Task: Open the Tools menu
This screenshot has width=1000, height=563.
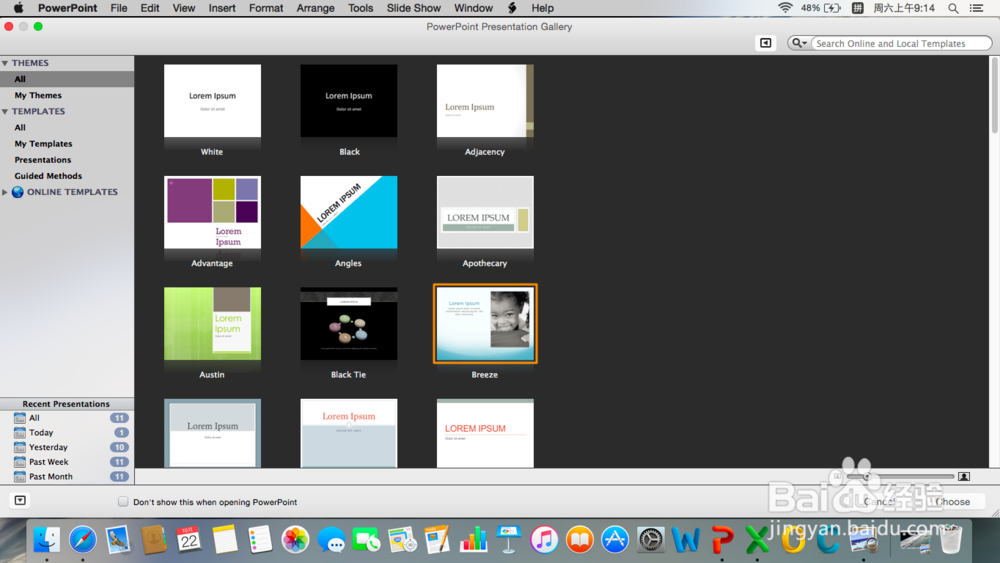Action: pyautogui.click(x=360, y=8)
